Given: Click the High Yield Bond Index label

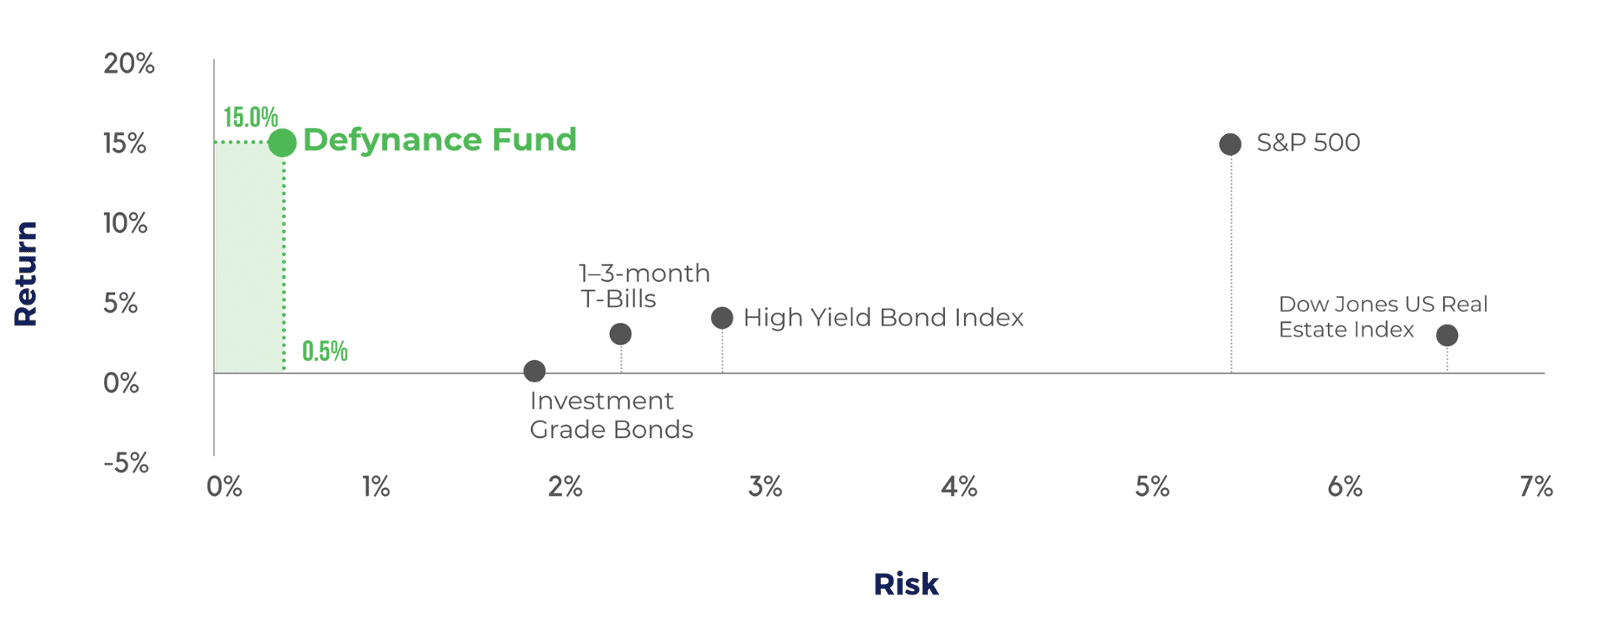Looking at the screenshot, I should (883, 318).
